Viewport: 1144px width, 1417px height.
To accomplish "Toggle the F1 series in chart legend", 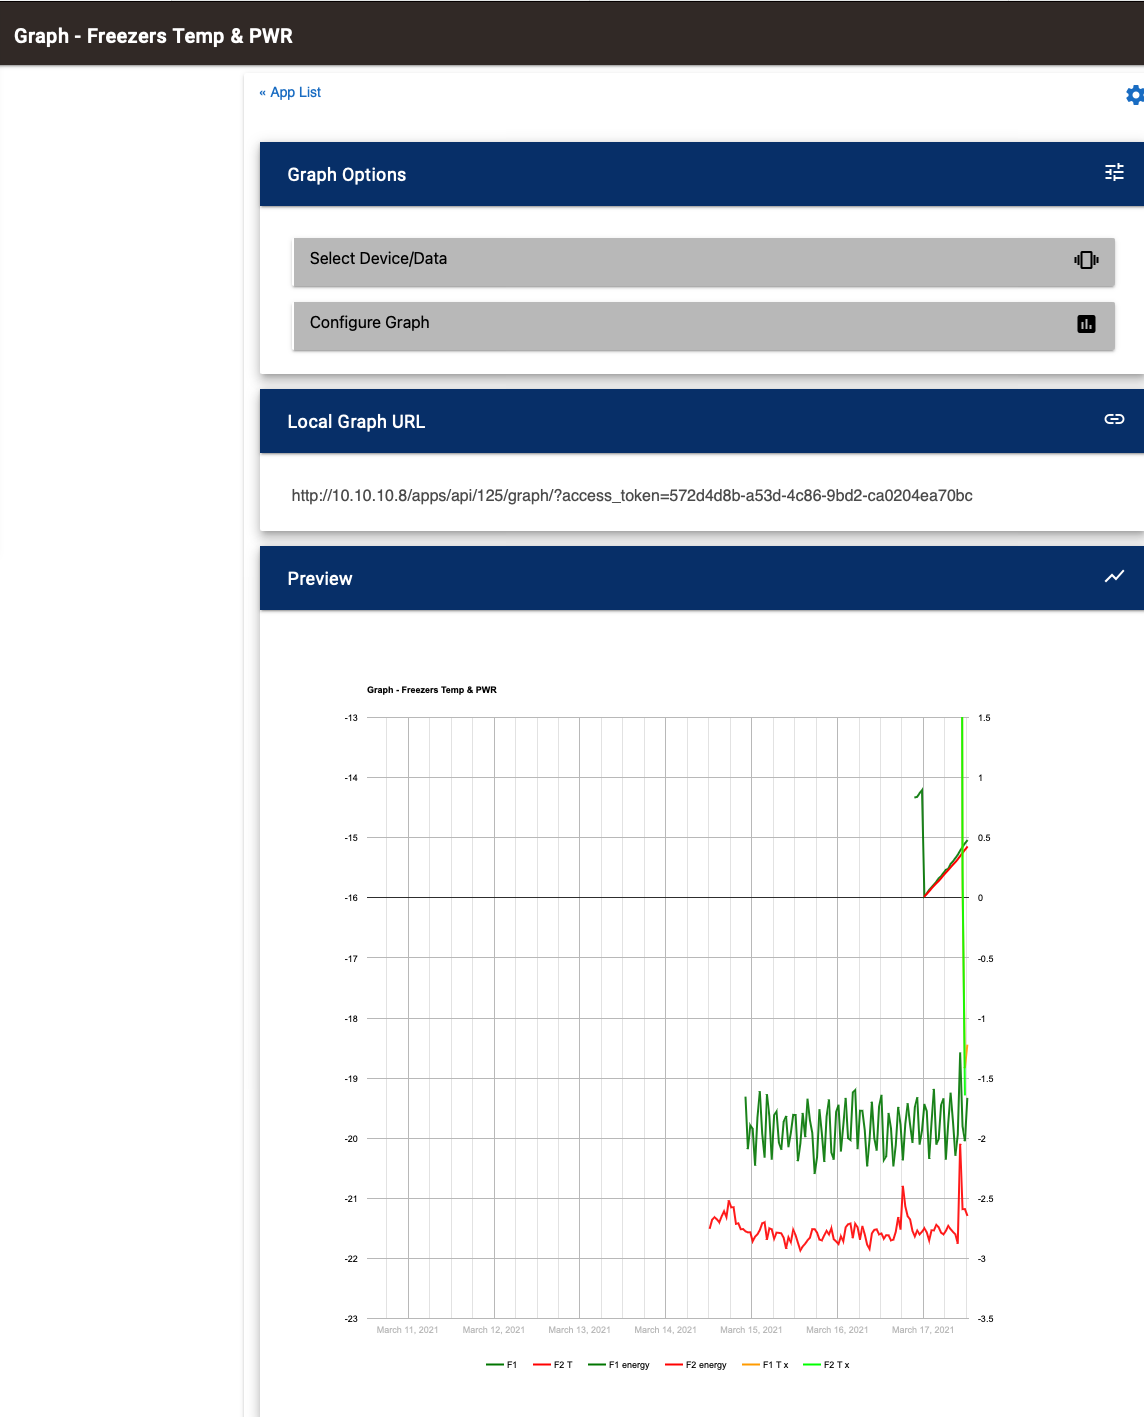I will point(511,1365).
